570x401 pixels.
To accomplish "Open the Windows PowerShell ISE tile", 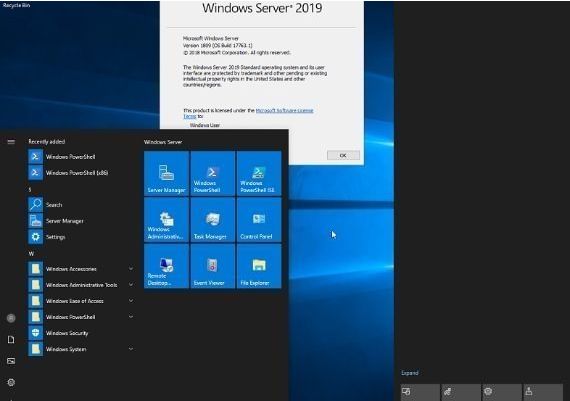I will [259, 173].
